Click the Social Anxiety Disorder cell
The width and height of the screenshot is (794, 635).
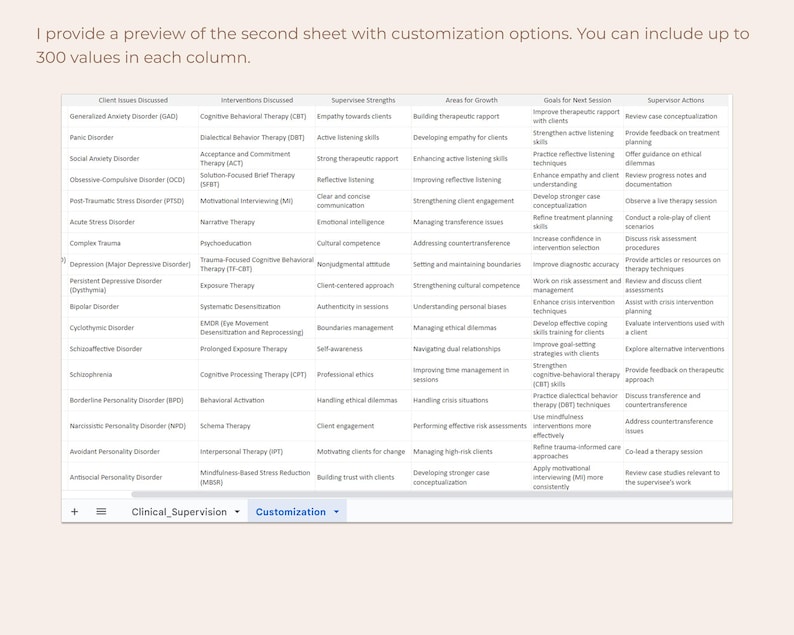(133, 158)
